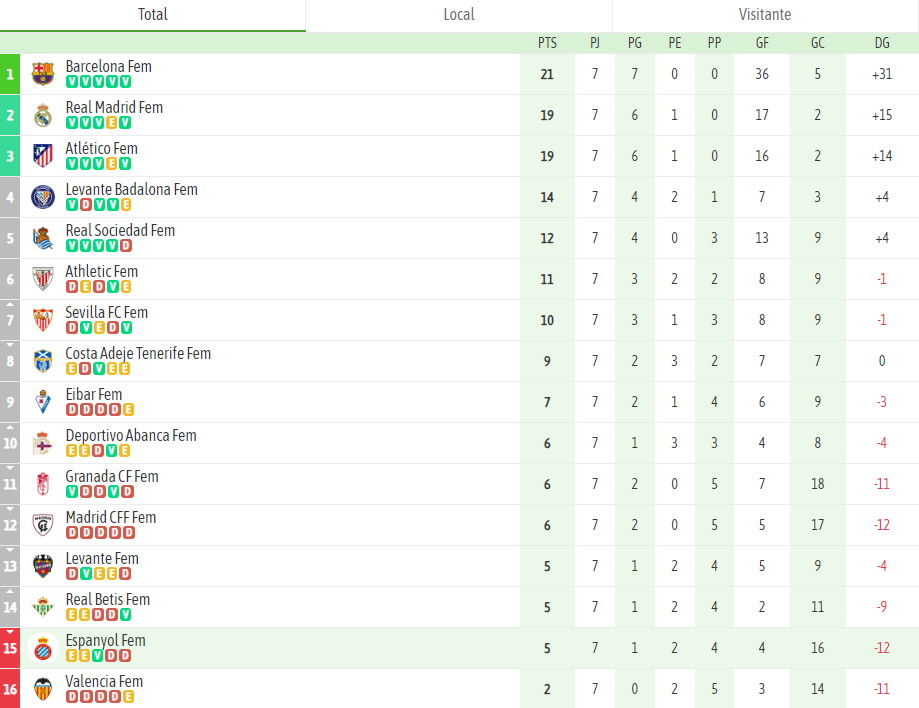Sort table by the PTS column header
The image size is (919, 708).
pos(547,43)
